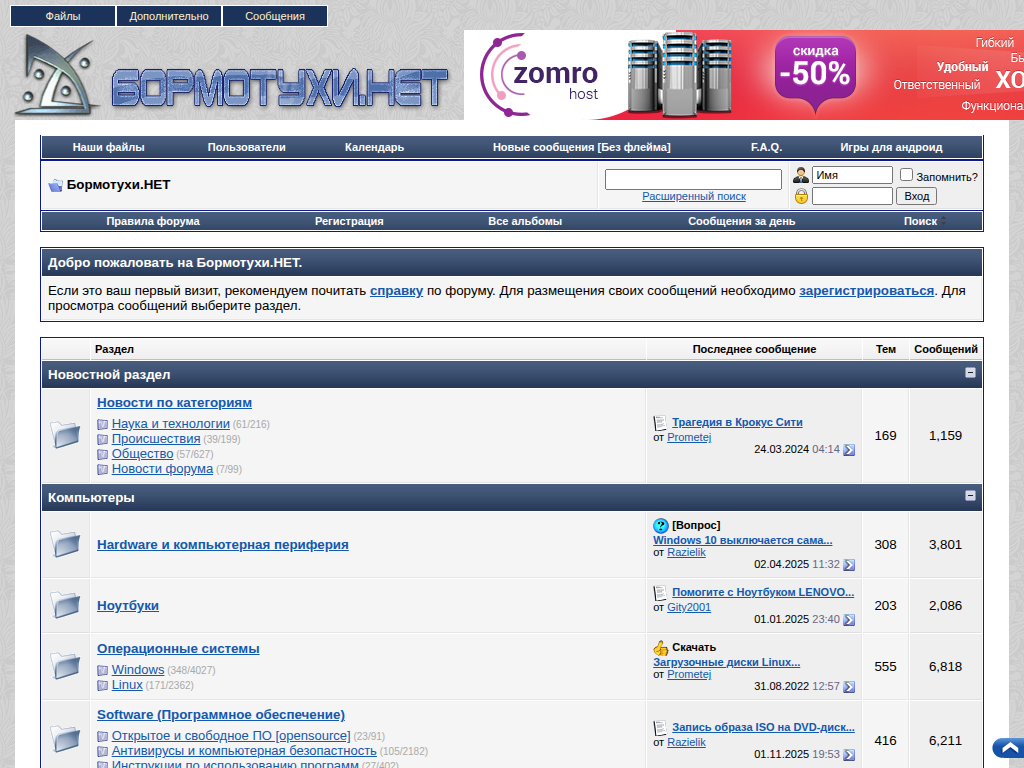The width and height of the screenshot is (1024, 768).
Task: Open the Файлы top menu
Action: pyautogui.click(x=63, y=16)
